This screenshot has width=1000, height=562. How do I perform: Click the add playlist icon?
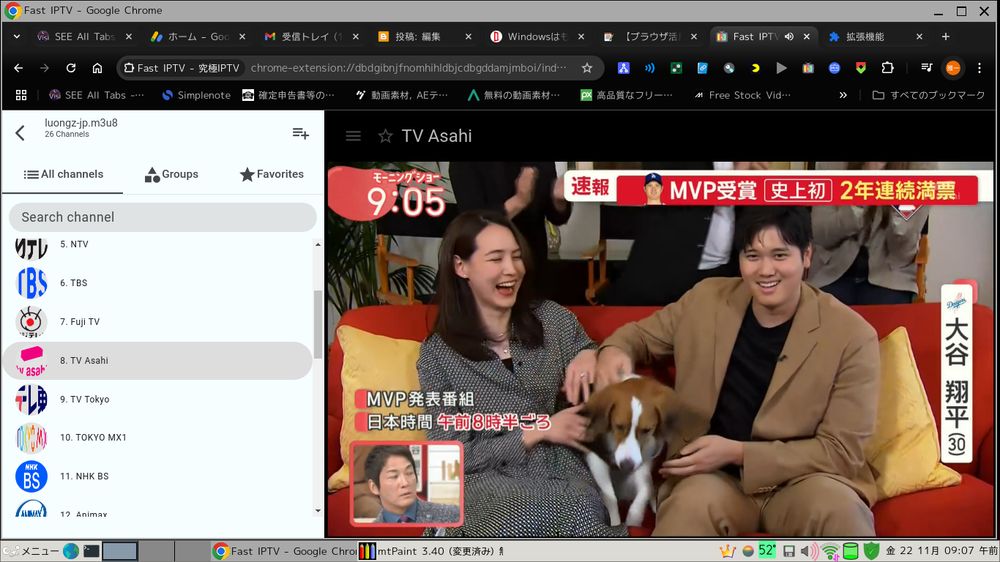[300, 133]
